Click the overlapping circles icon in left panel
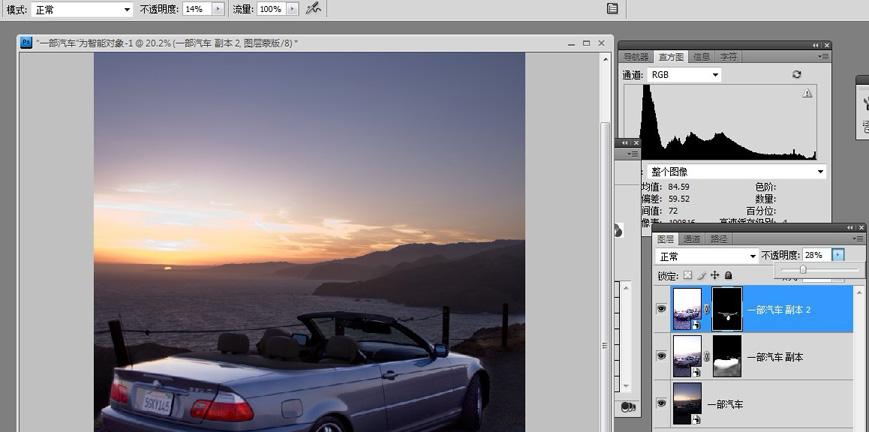 point(628,407)
